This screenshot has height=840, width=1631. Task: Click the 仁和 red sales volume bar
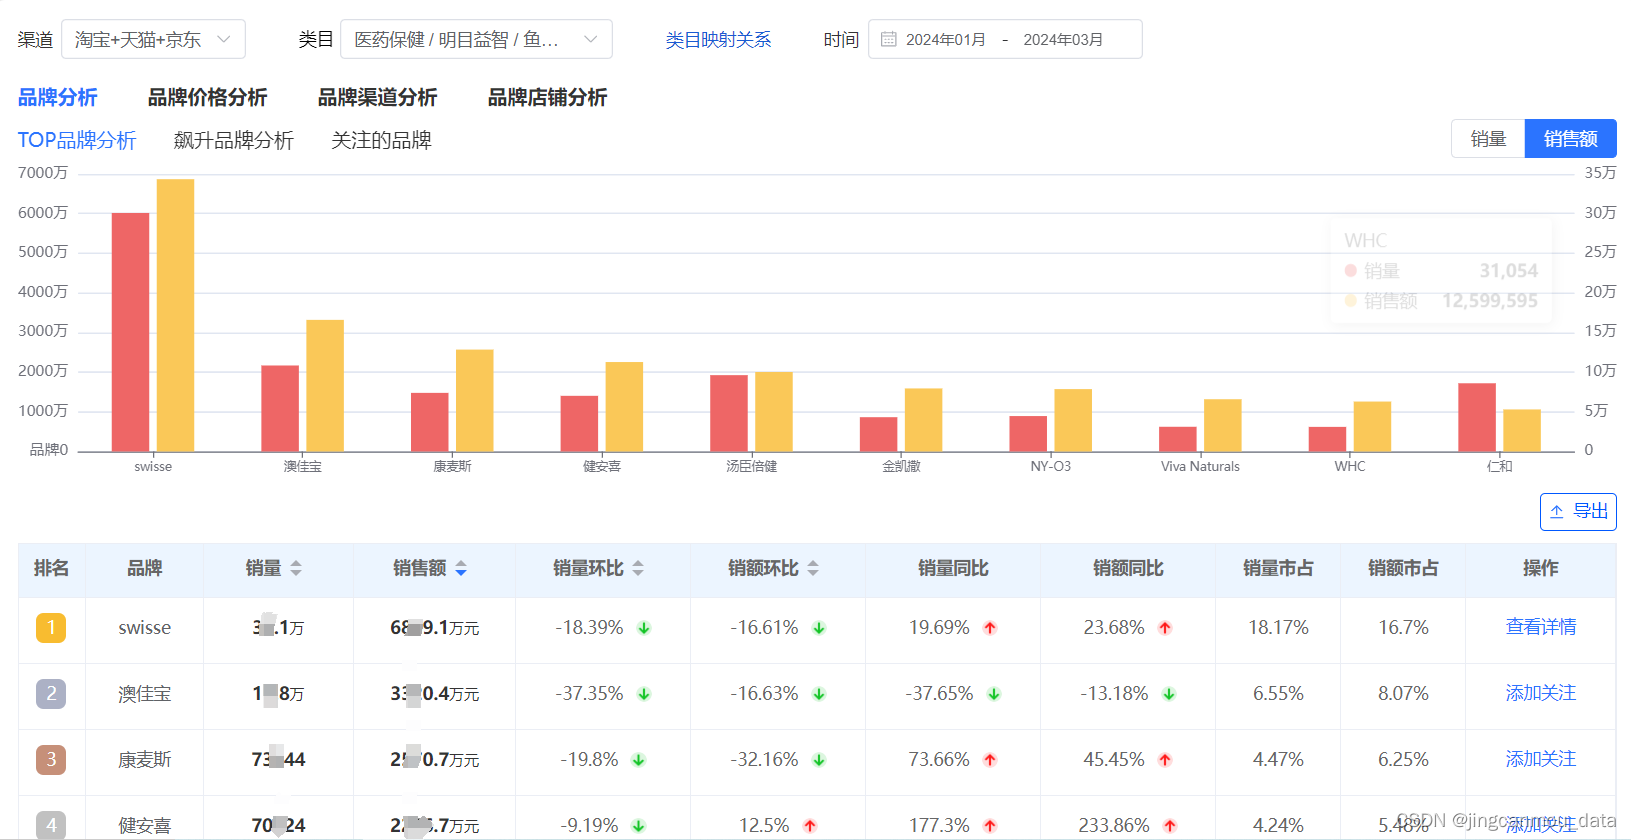[x=1477, y=417]
